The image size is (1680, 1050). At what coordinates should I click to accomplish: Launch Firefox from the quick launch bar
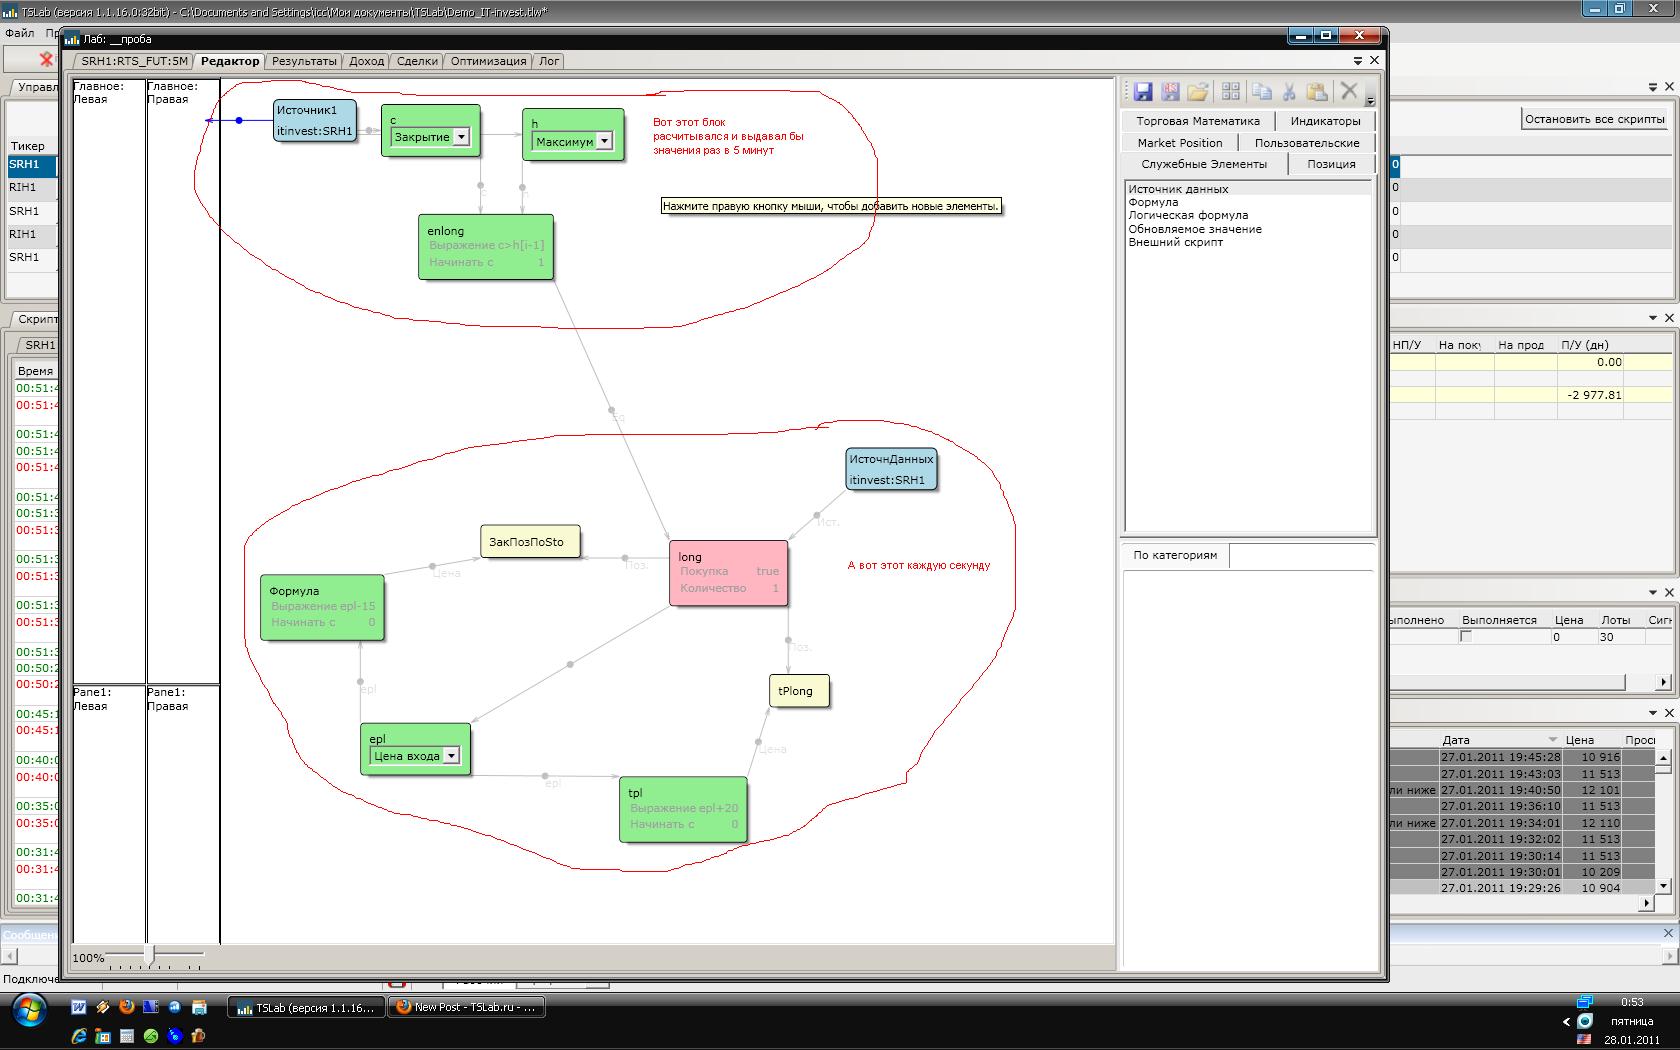pos(127,1007)
